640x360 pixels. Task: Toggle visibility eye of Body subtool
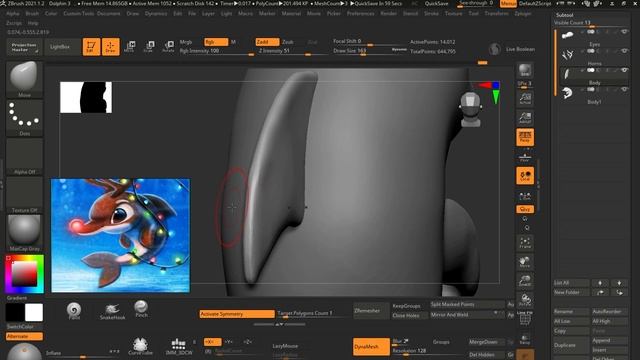(624, 70)
